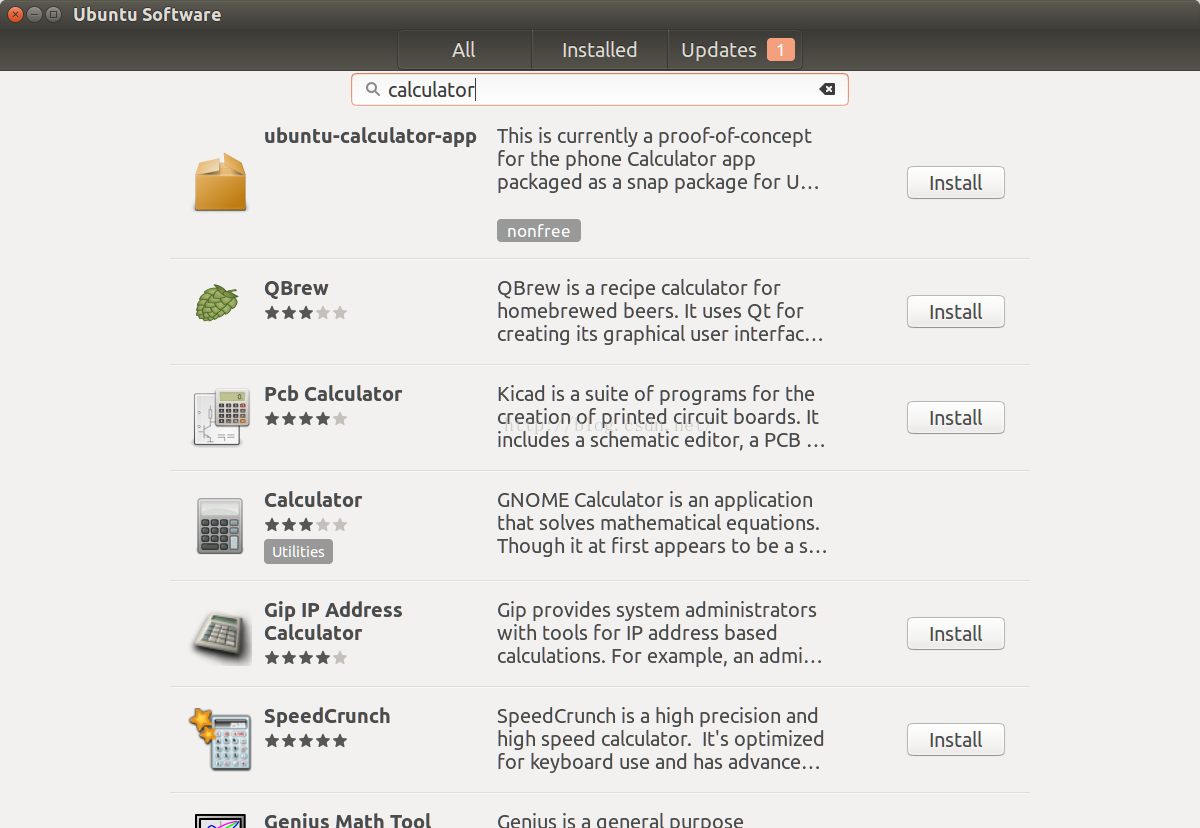Click the magnifier icon in the search field
The image size is (1200, 828).
tap(372, 90)
